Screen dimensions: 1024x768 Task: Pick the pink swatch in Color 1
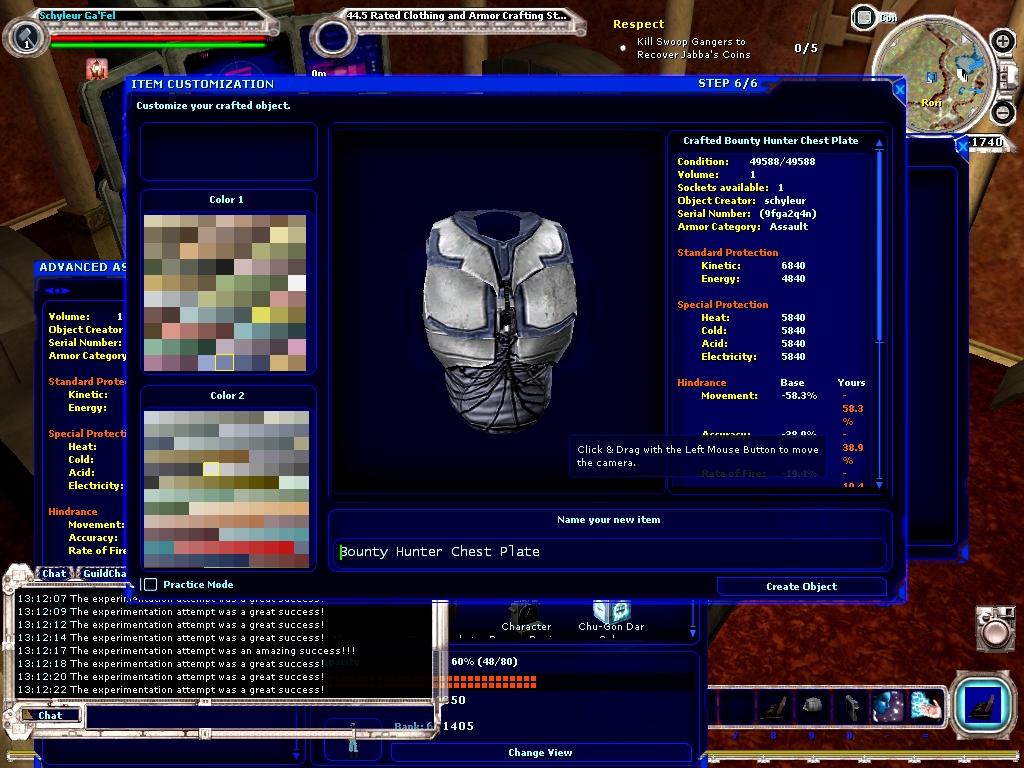click(297, 346)
